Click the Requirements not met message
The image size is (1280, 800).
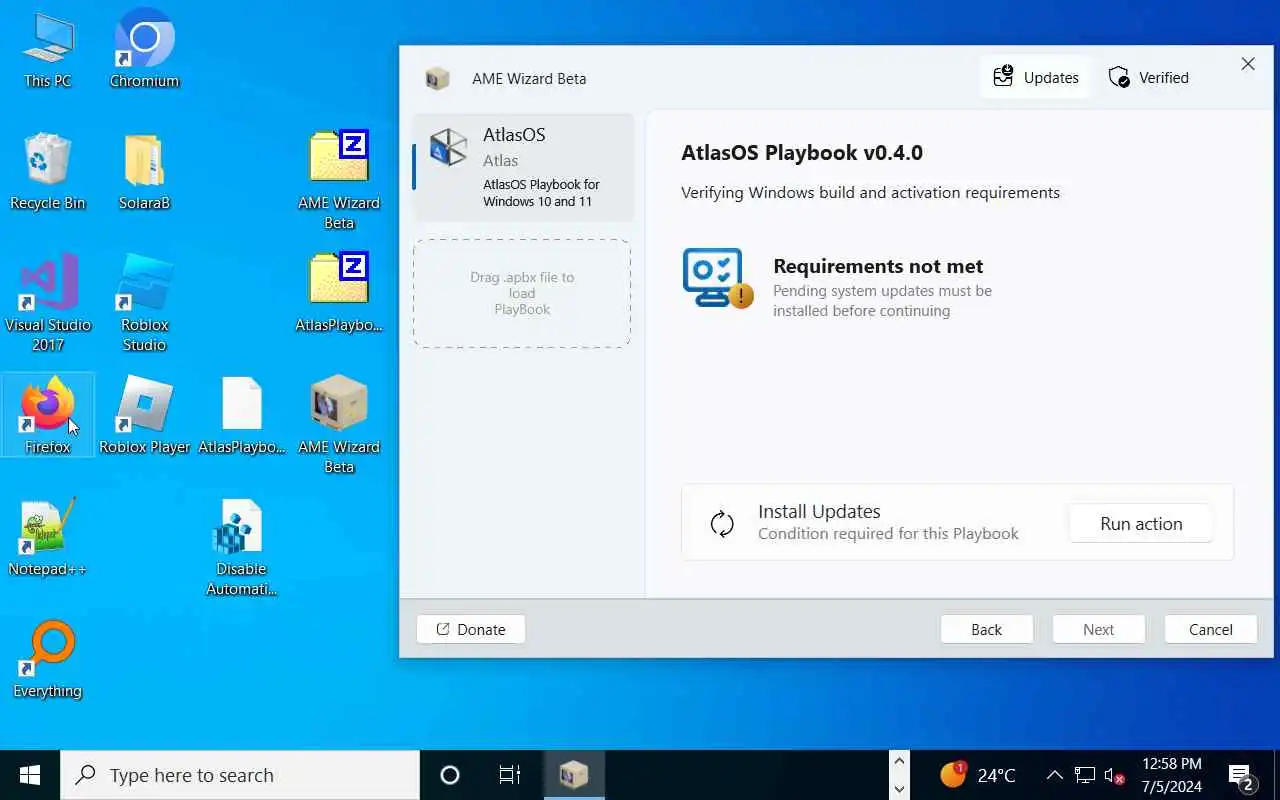click(x=878, y=266)
